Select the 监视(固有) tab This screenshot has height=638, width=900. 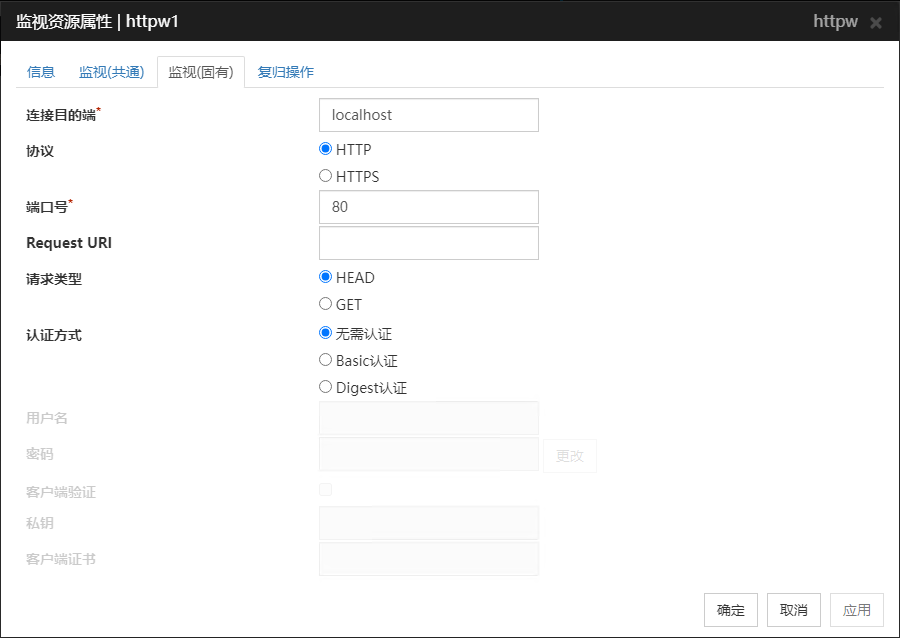coord(200,72)
